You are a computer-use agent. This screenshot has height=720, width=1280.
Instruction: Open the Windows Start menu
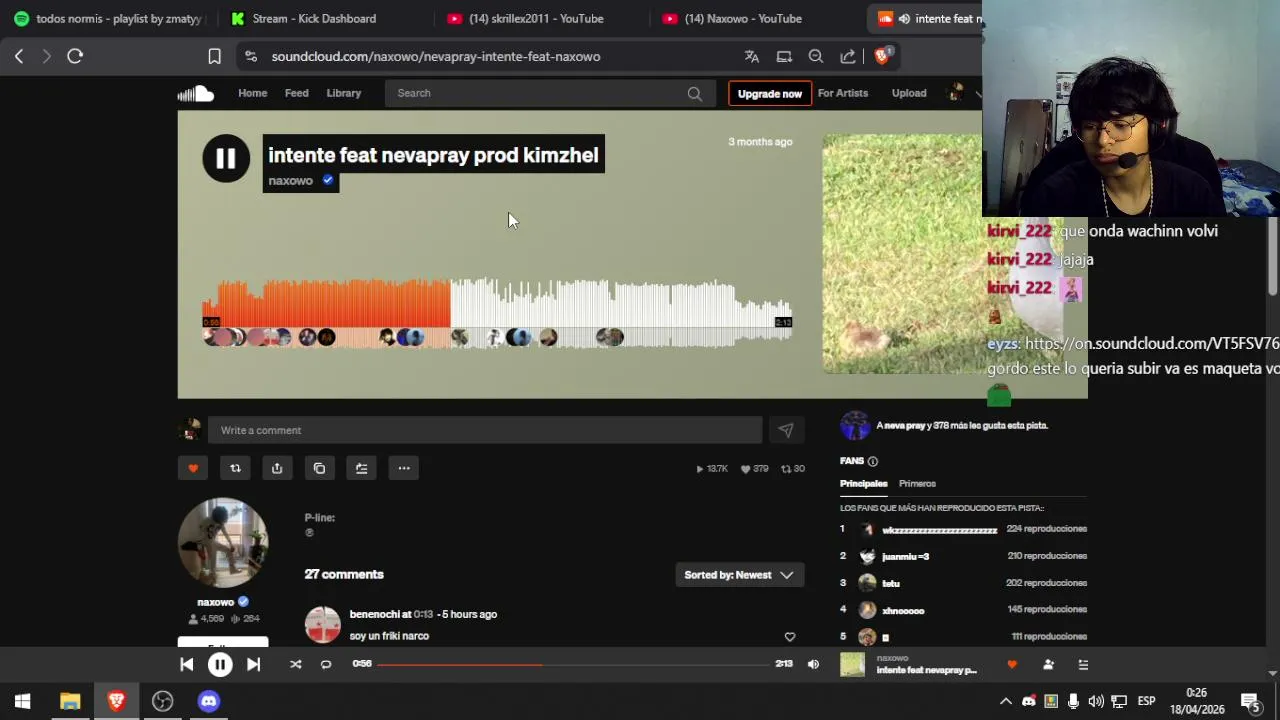pos(22,701)
